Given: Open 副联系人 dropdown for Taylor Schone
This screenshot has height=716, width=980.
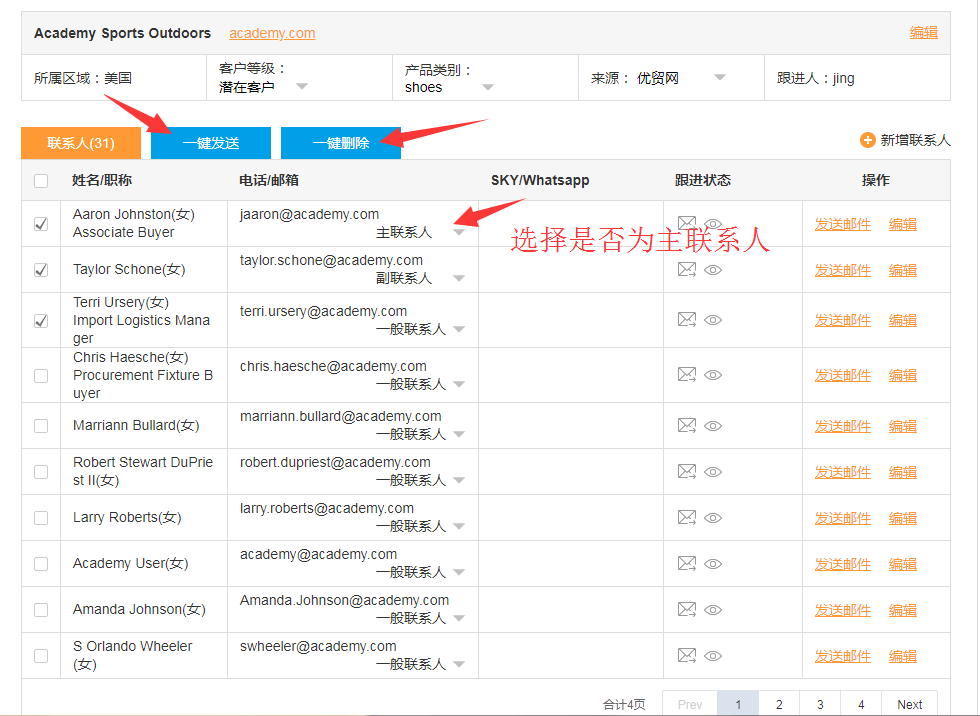Looking at the screenshot, I should [x=459, y=278].
